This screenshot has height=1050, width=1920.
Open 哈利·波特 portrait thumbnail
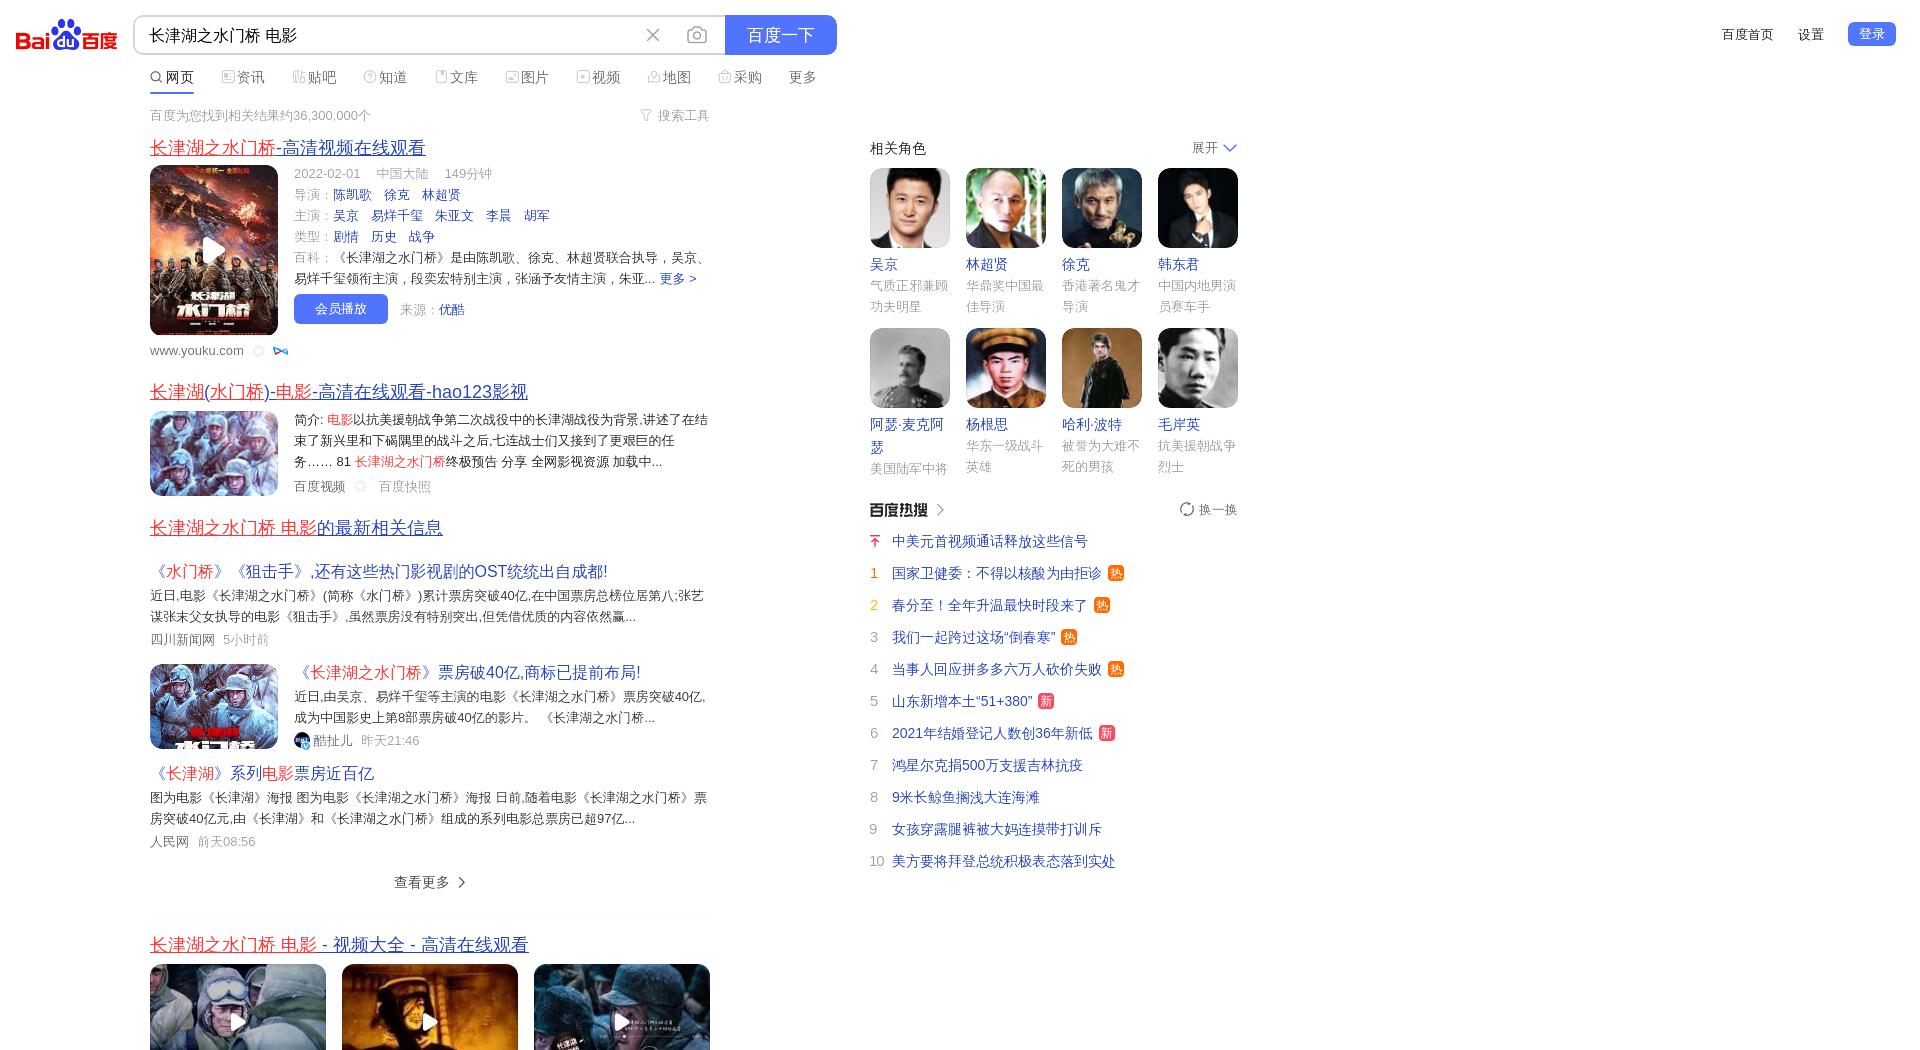1102,368
